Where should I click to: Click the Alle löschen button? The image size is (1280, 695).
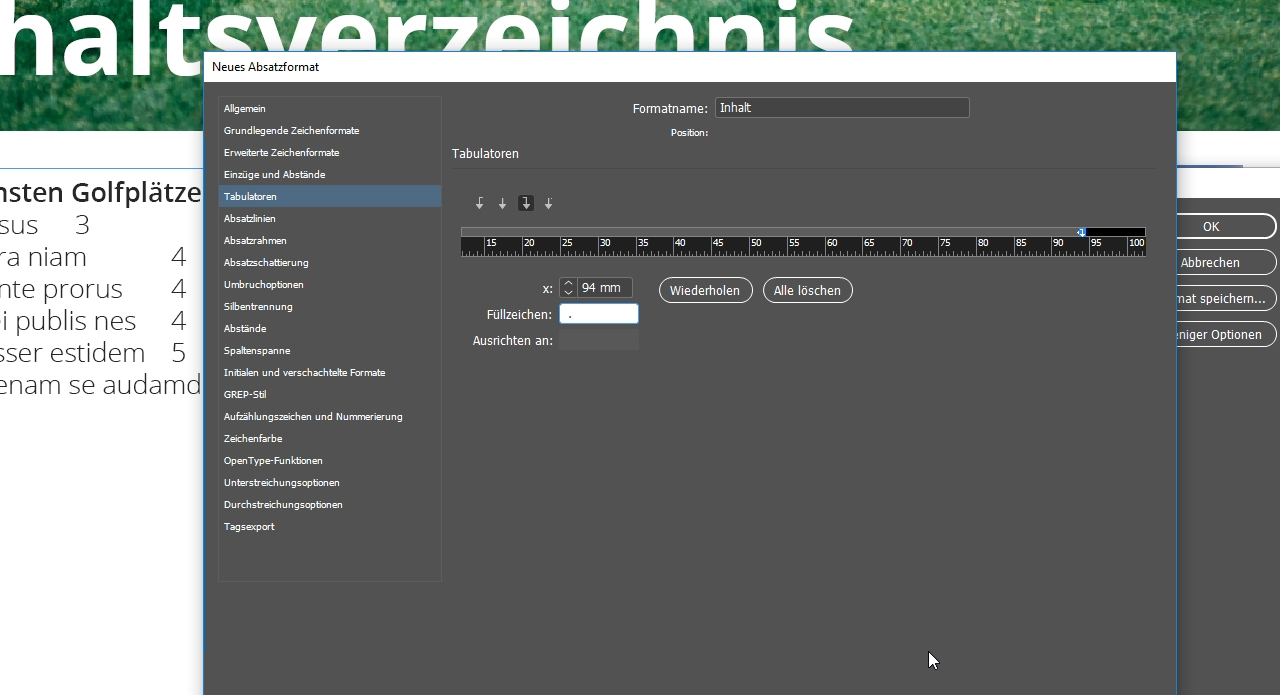[x=807, y=290]
